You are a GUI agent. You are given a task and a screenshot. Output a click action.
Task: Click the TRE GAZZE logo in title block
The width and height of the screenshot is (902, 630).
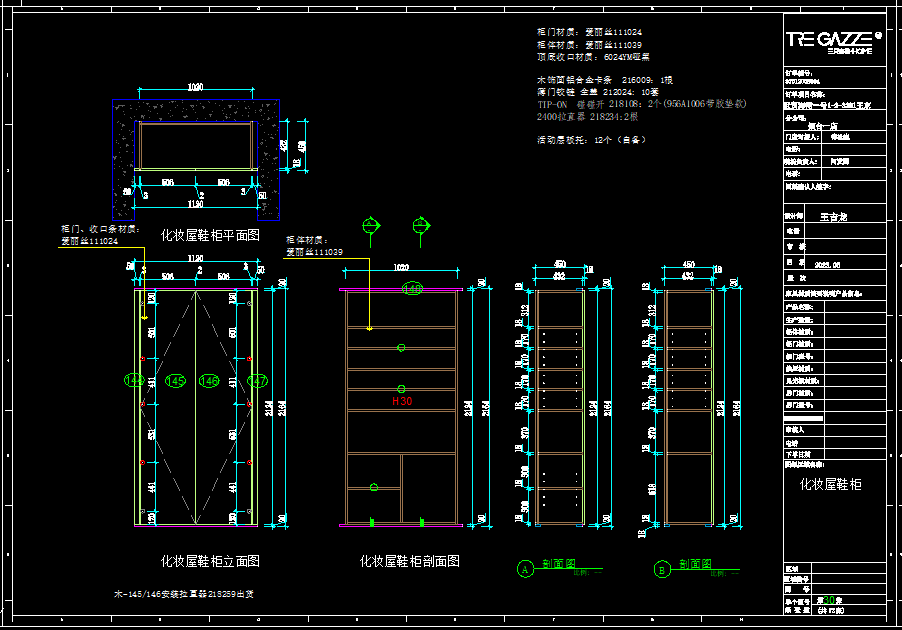pos(834,41)
